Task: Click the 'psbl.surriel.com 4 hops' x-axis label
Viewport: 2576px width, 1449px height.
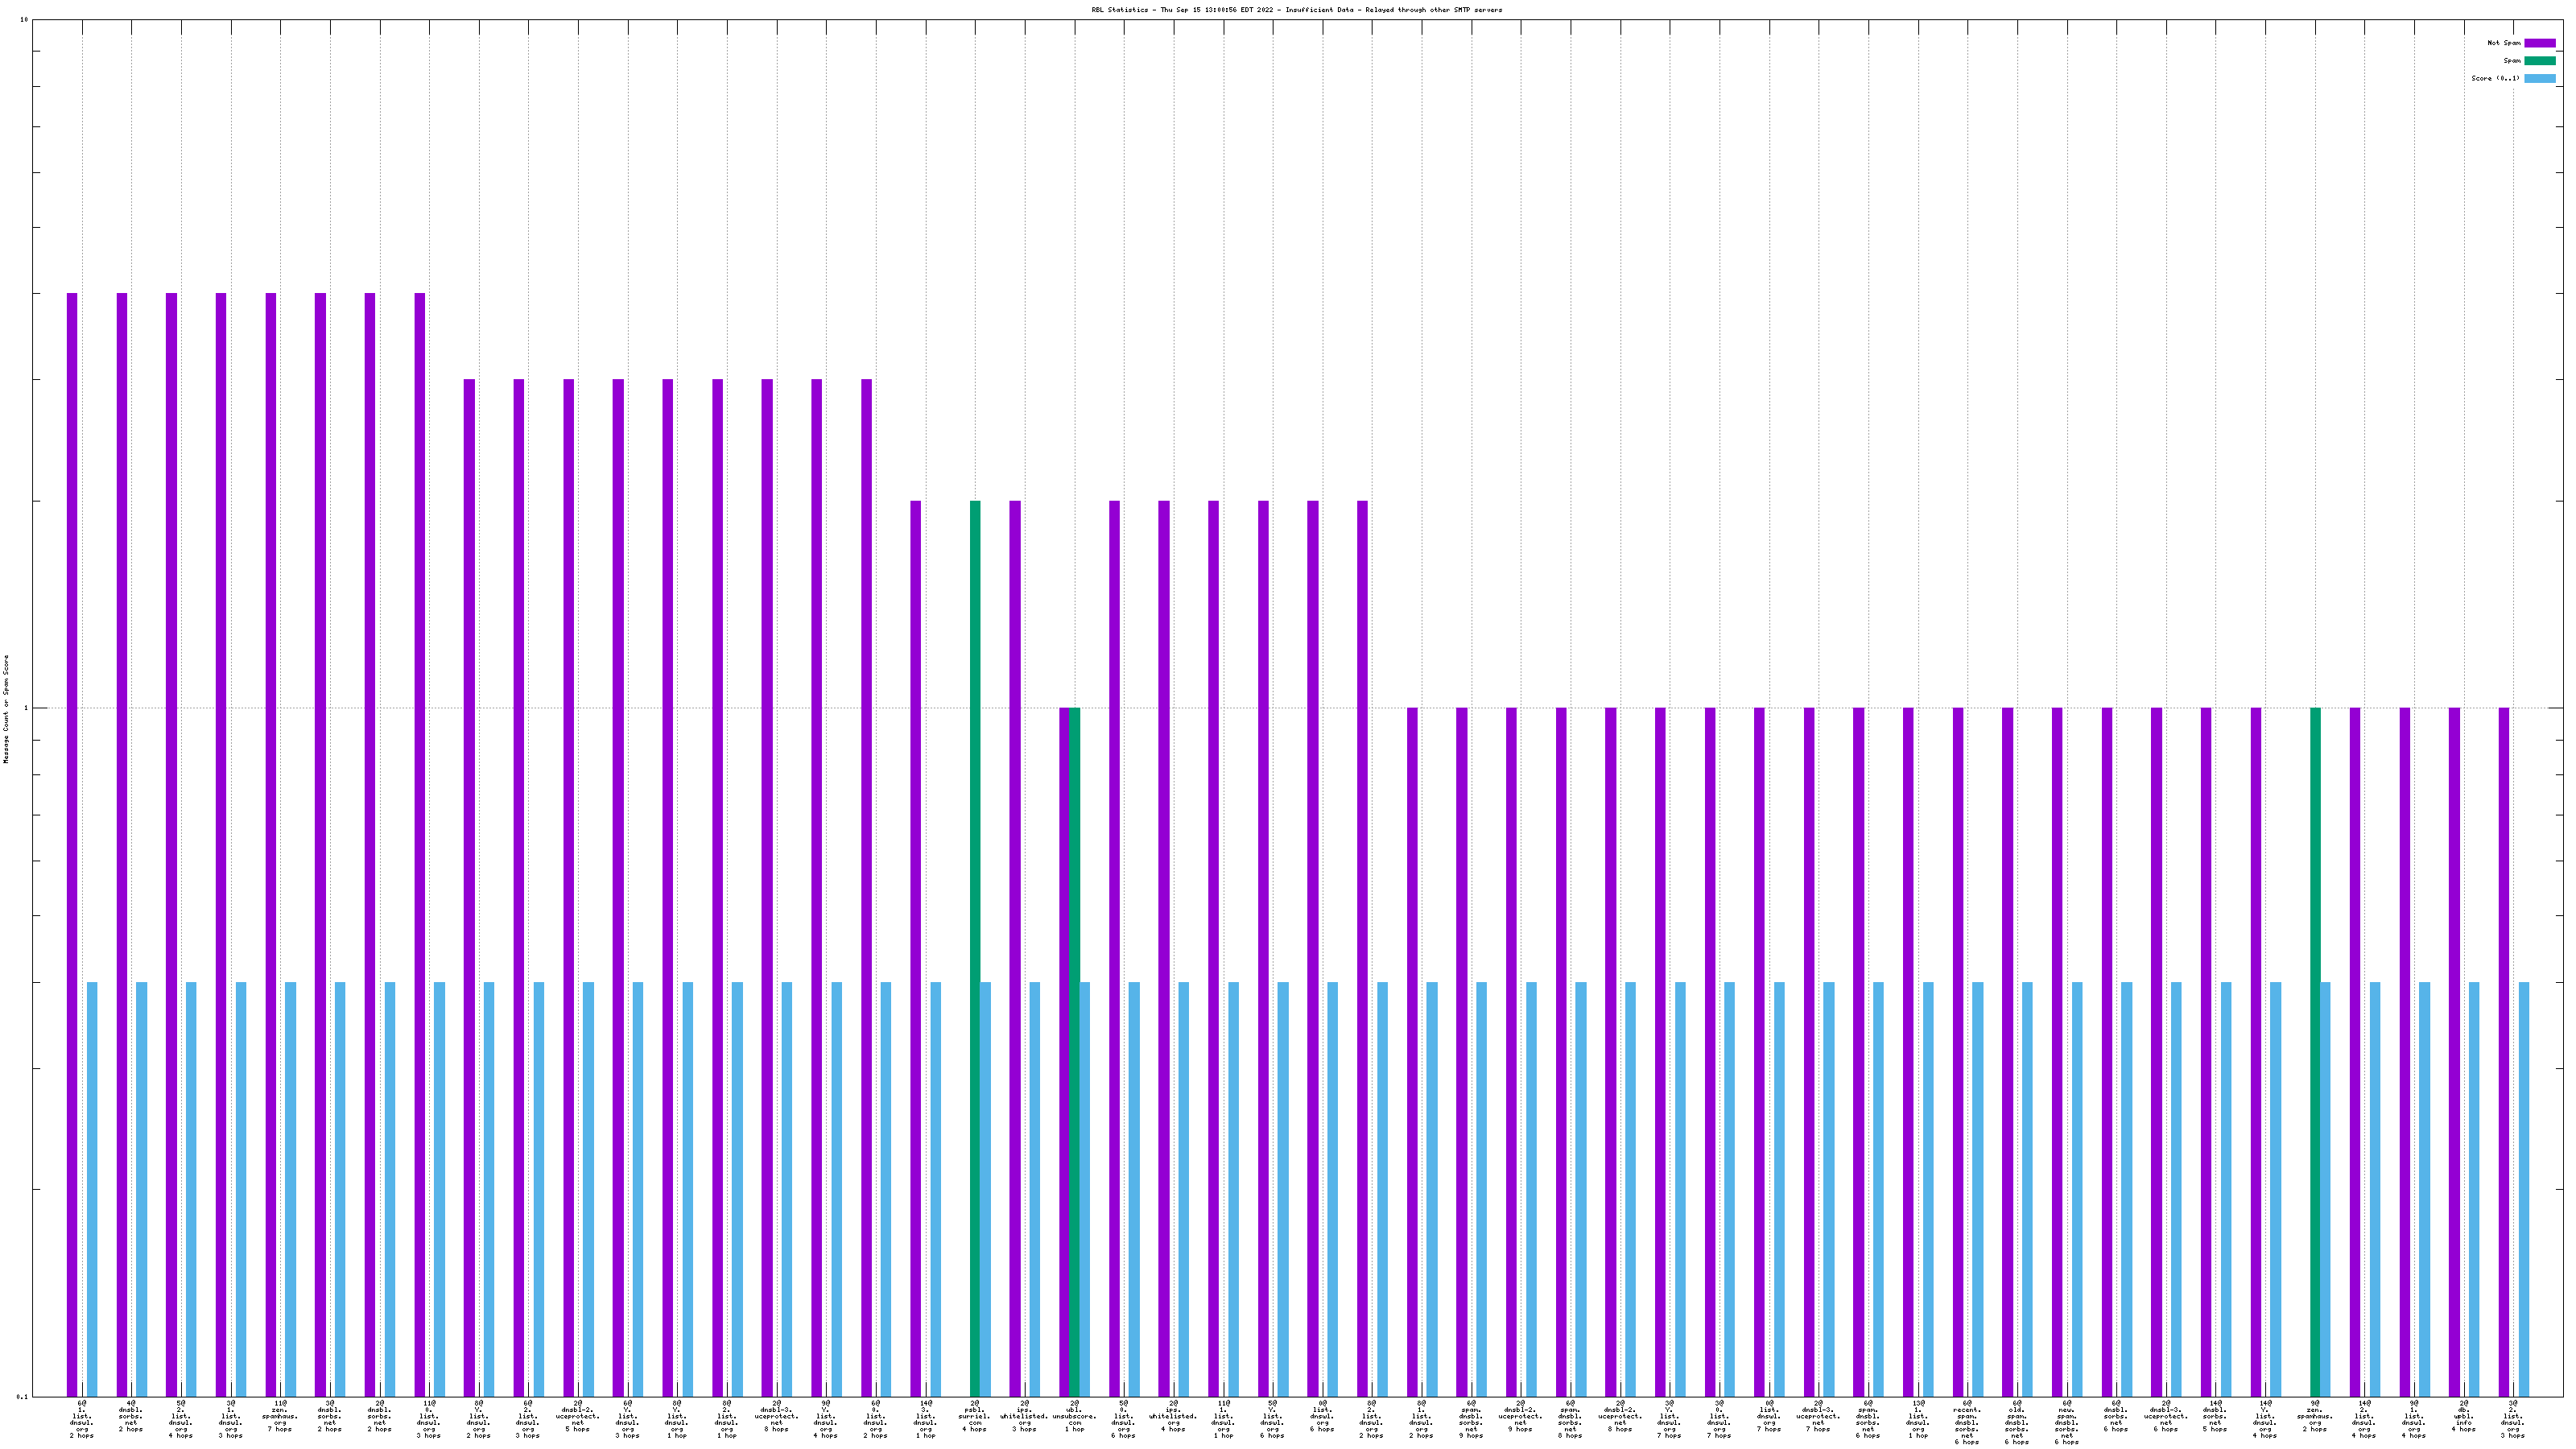Action: coord(975,1418)
